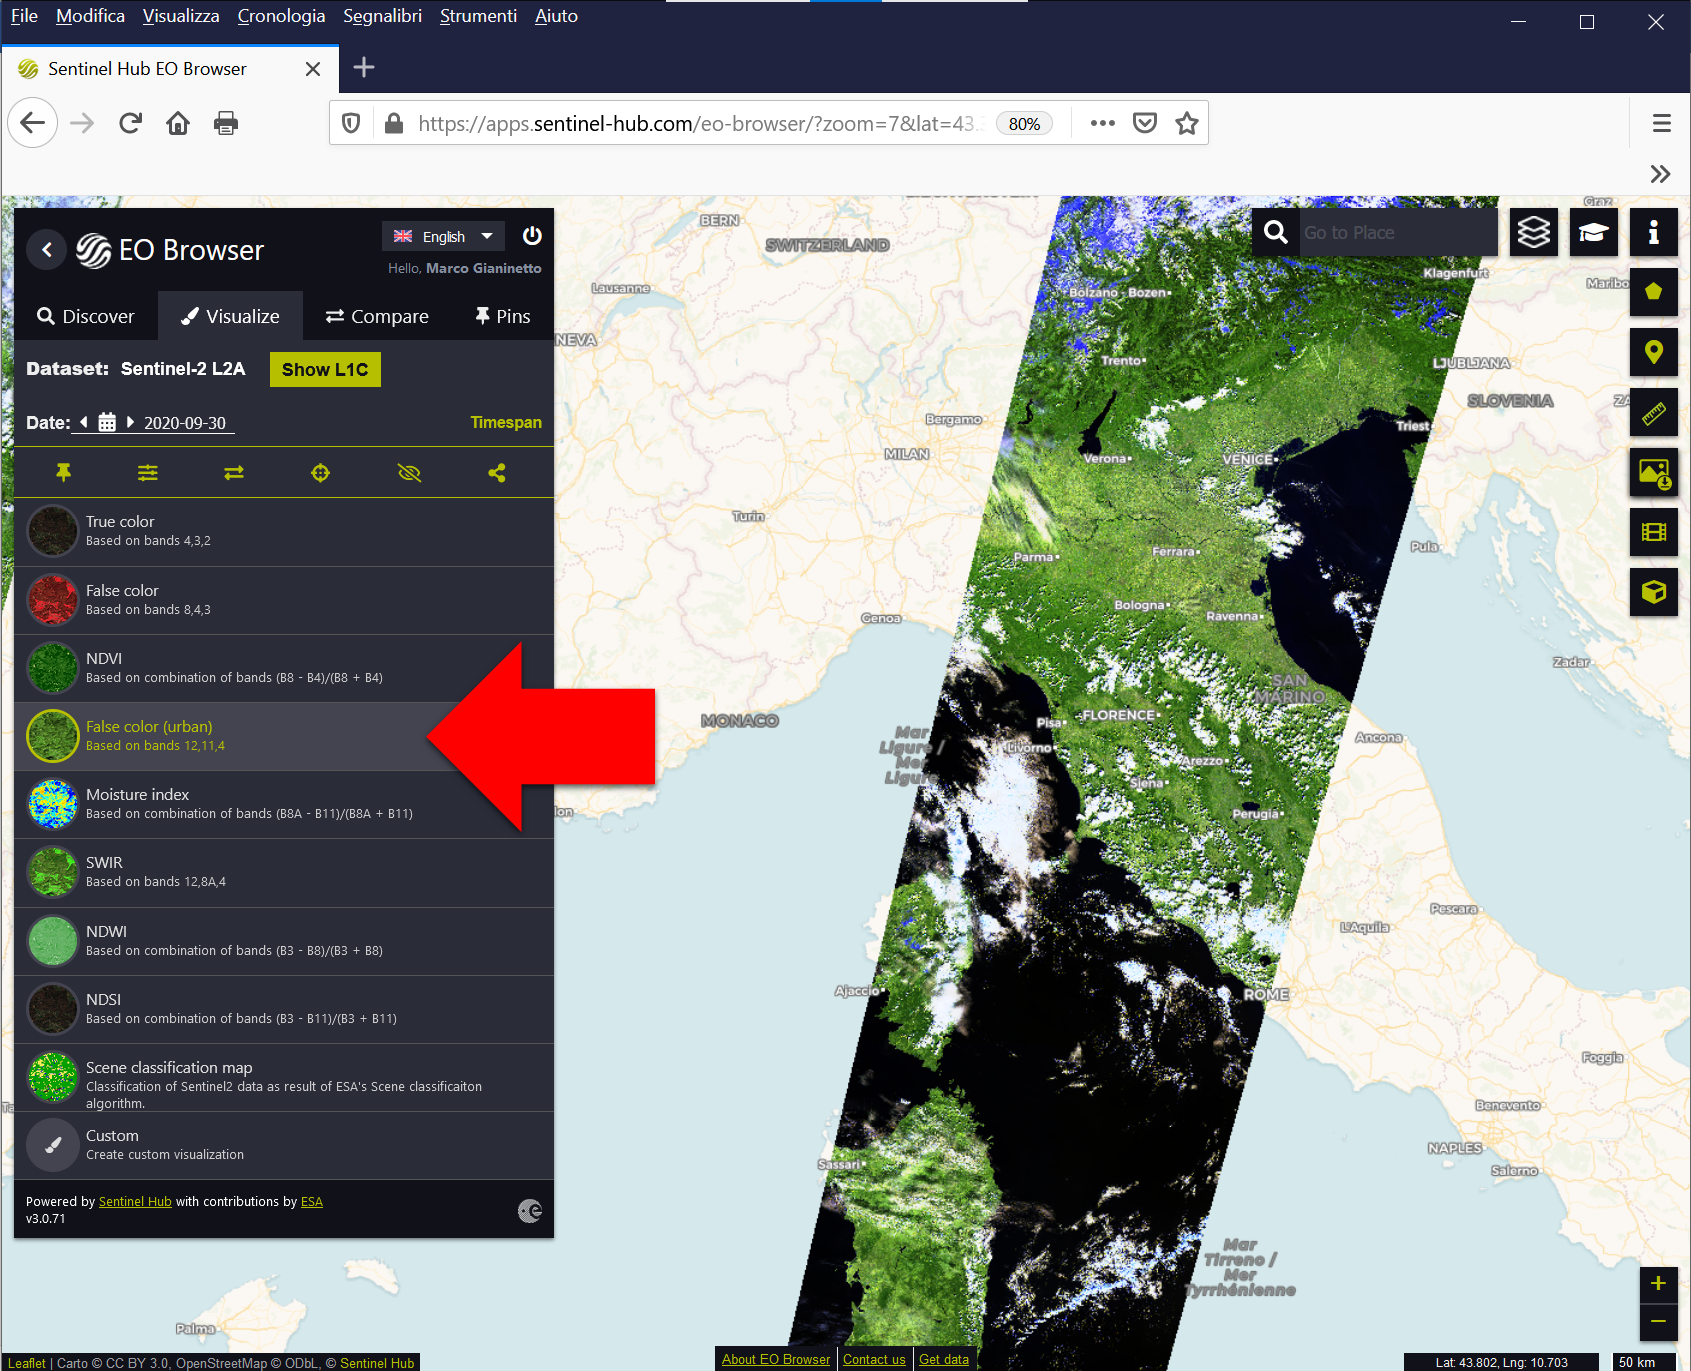Pin the current layer with pin icon
Image resolution: width=1691 pixels, height=1371 pixels.
(64, 472)
